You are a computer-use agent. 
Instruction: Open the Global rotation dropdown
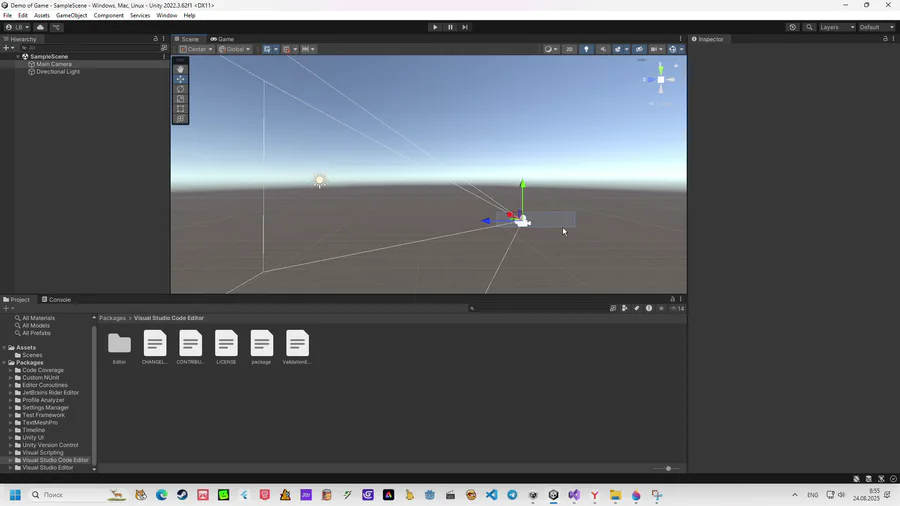[x=234, y=49]
